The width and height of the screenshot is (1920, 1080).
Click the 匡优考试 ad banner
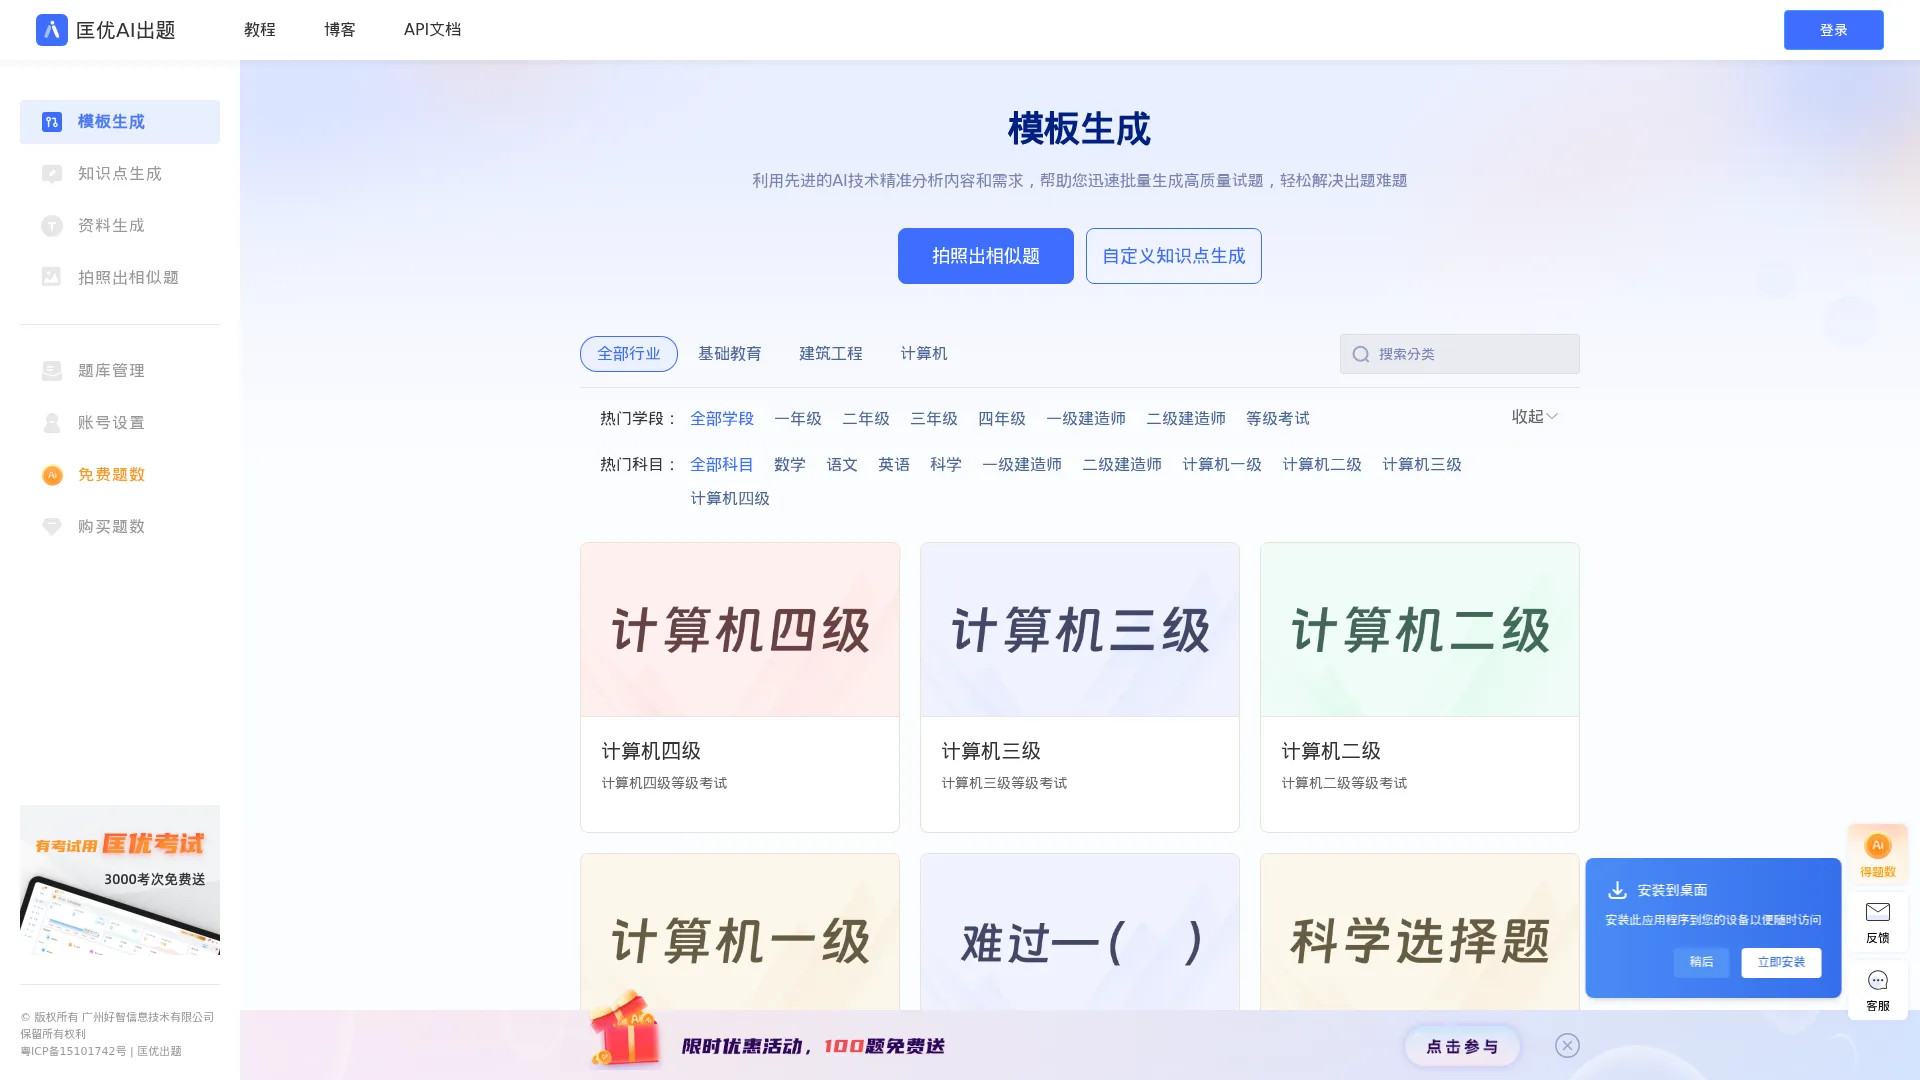point(120,880)
